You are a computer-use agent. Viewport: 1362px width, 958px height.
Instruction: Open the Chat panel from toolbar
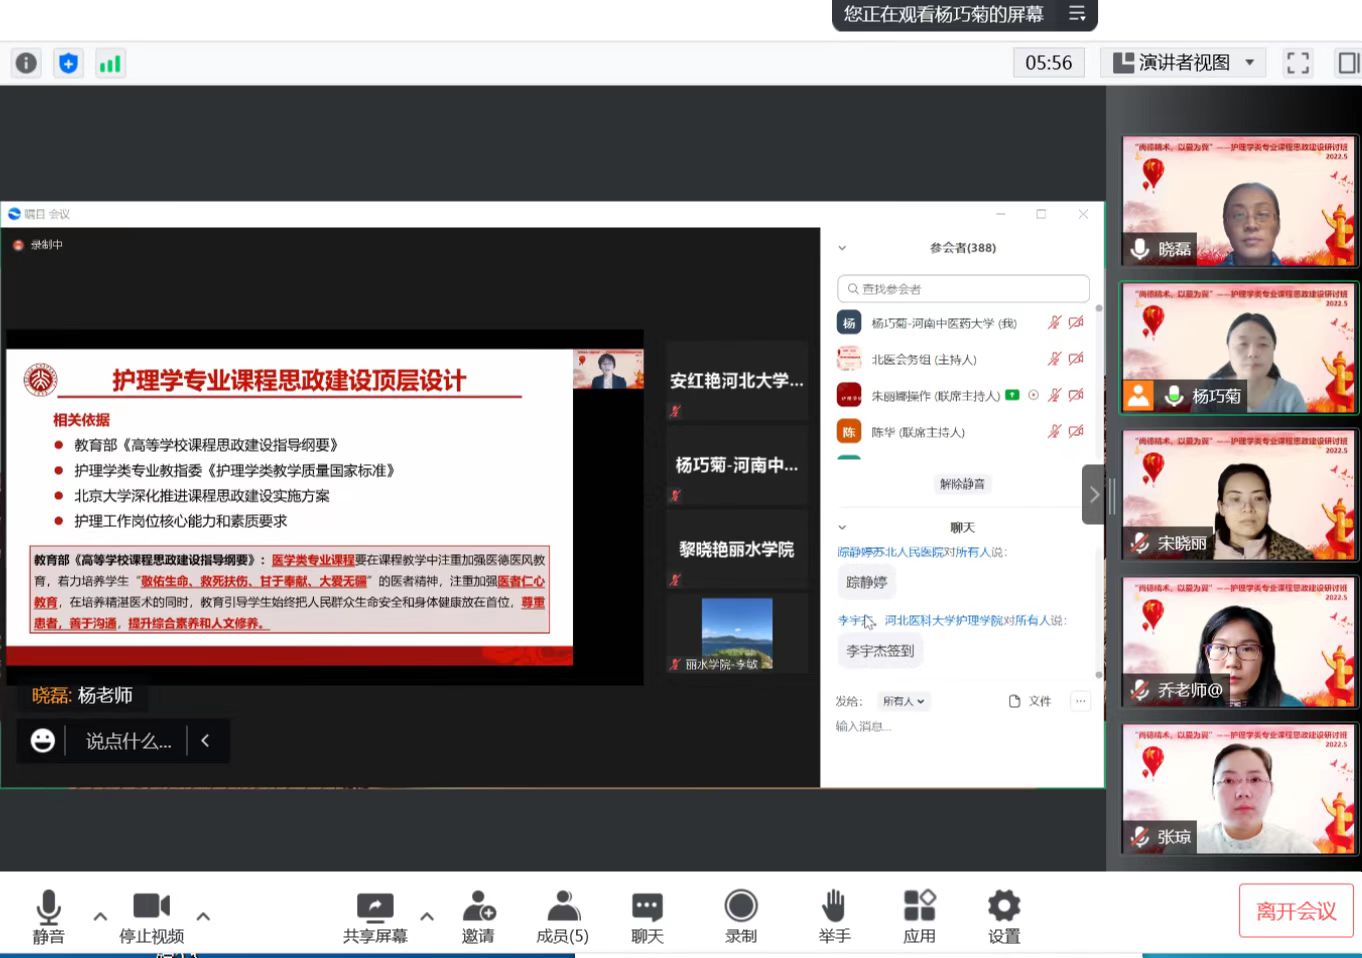647,916
